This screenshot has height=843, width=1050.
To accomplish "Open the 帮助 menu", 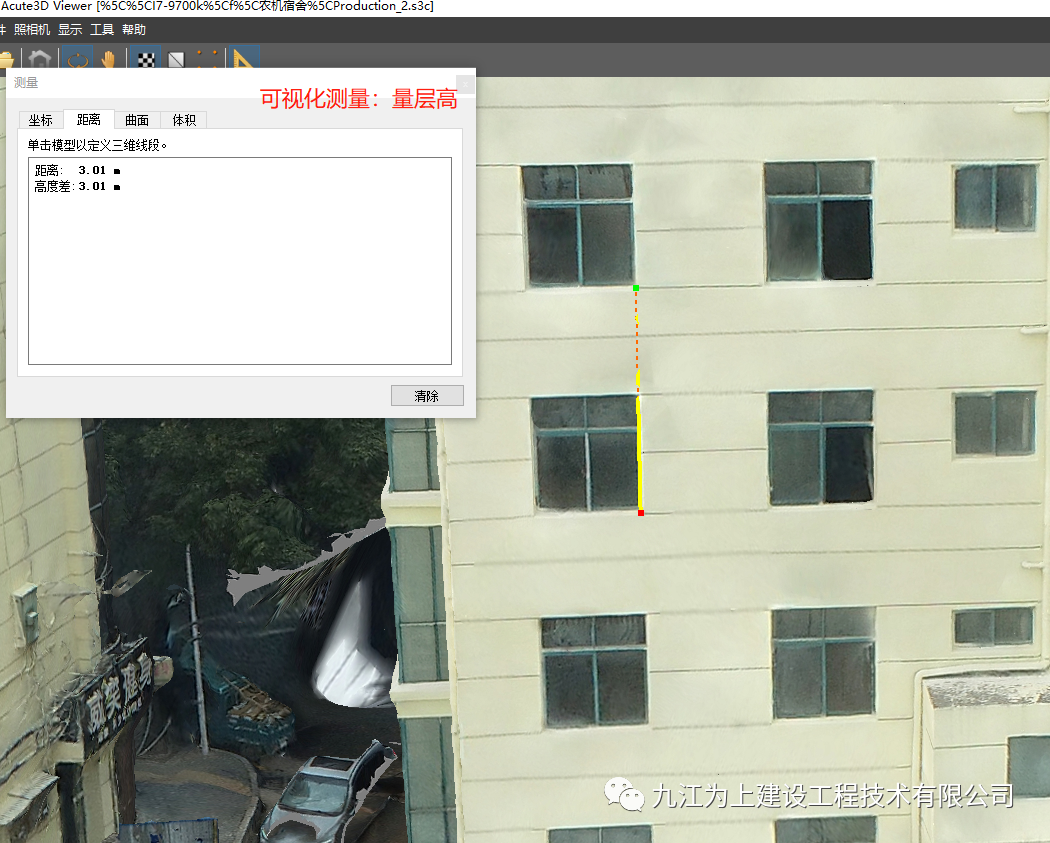I will tap(134, 30).
